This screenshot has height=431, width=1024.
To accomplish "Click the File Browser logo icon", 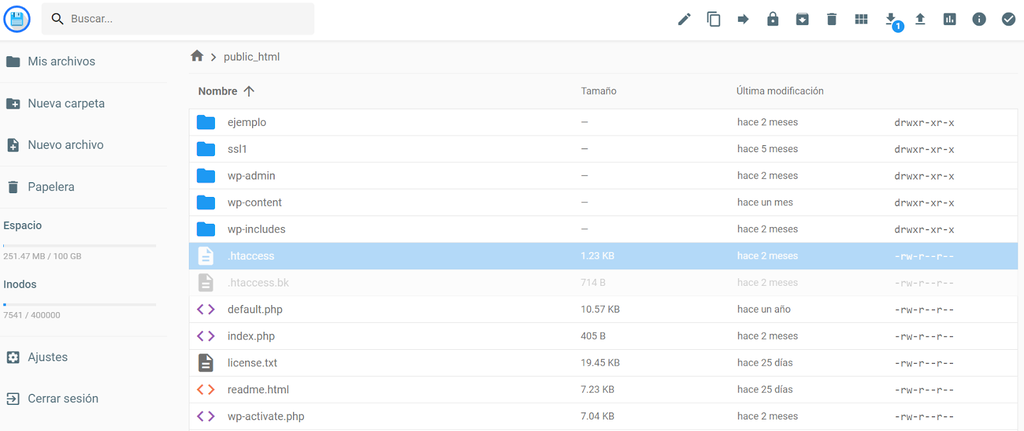I will [17, 19].
